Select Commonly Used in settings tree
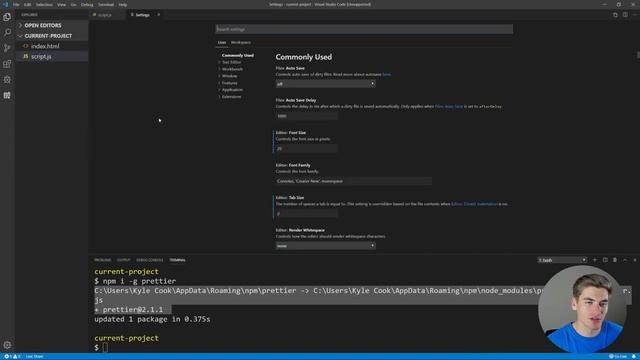The image size is (640, 360). pos(238,56)
